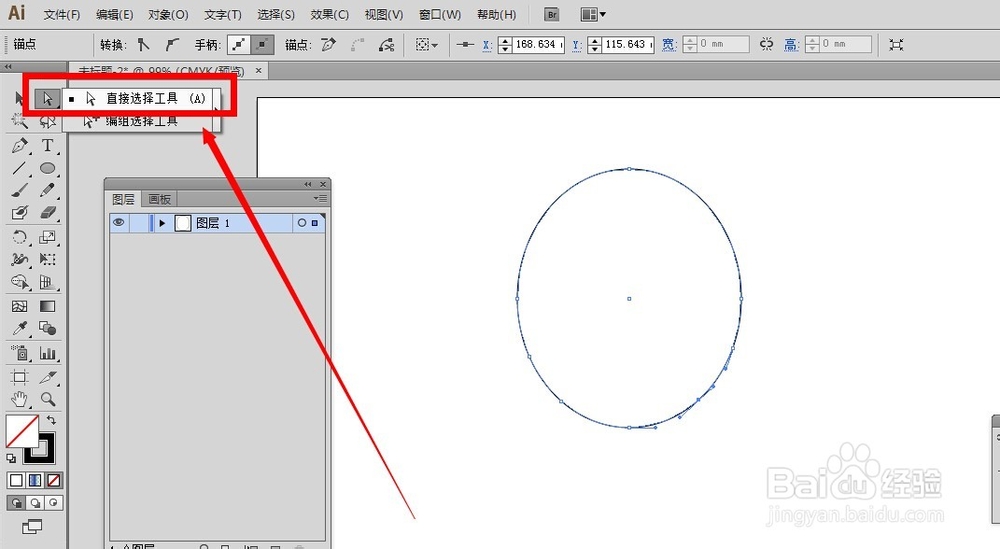Select the Free Transform tool
The height and width of the screenshot is (549, 1000).
[47, 260]
